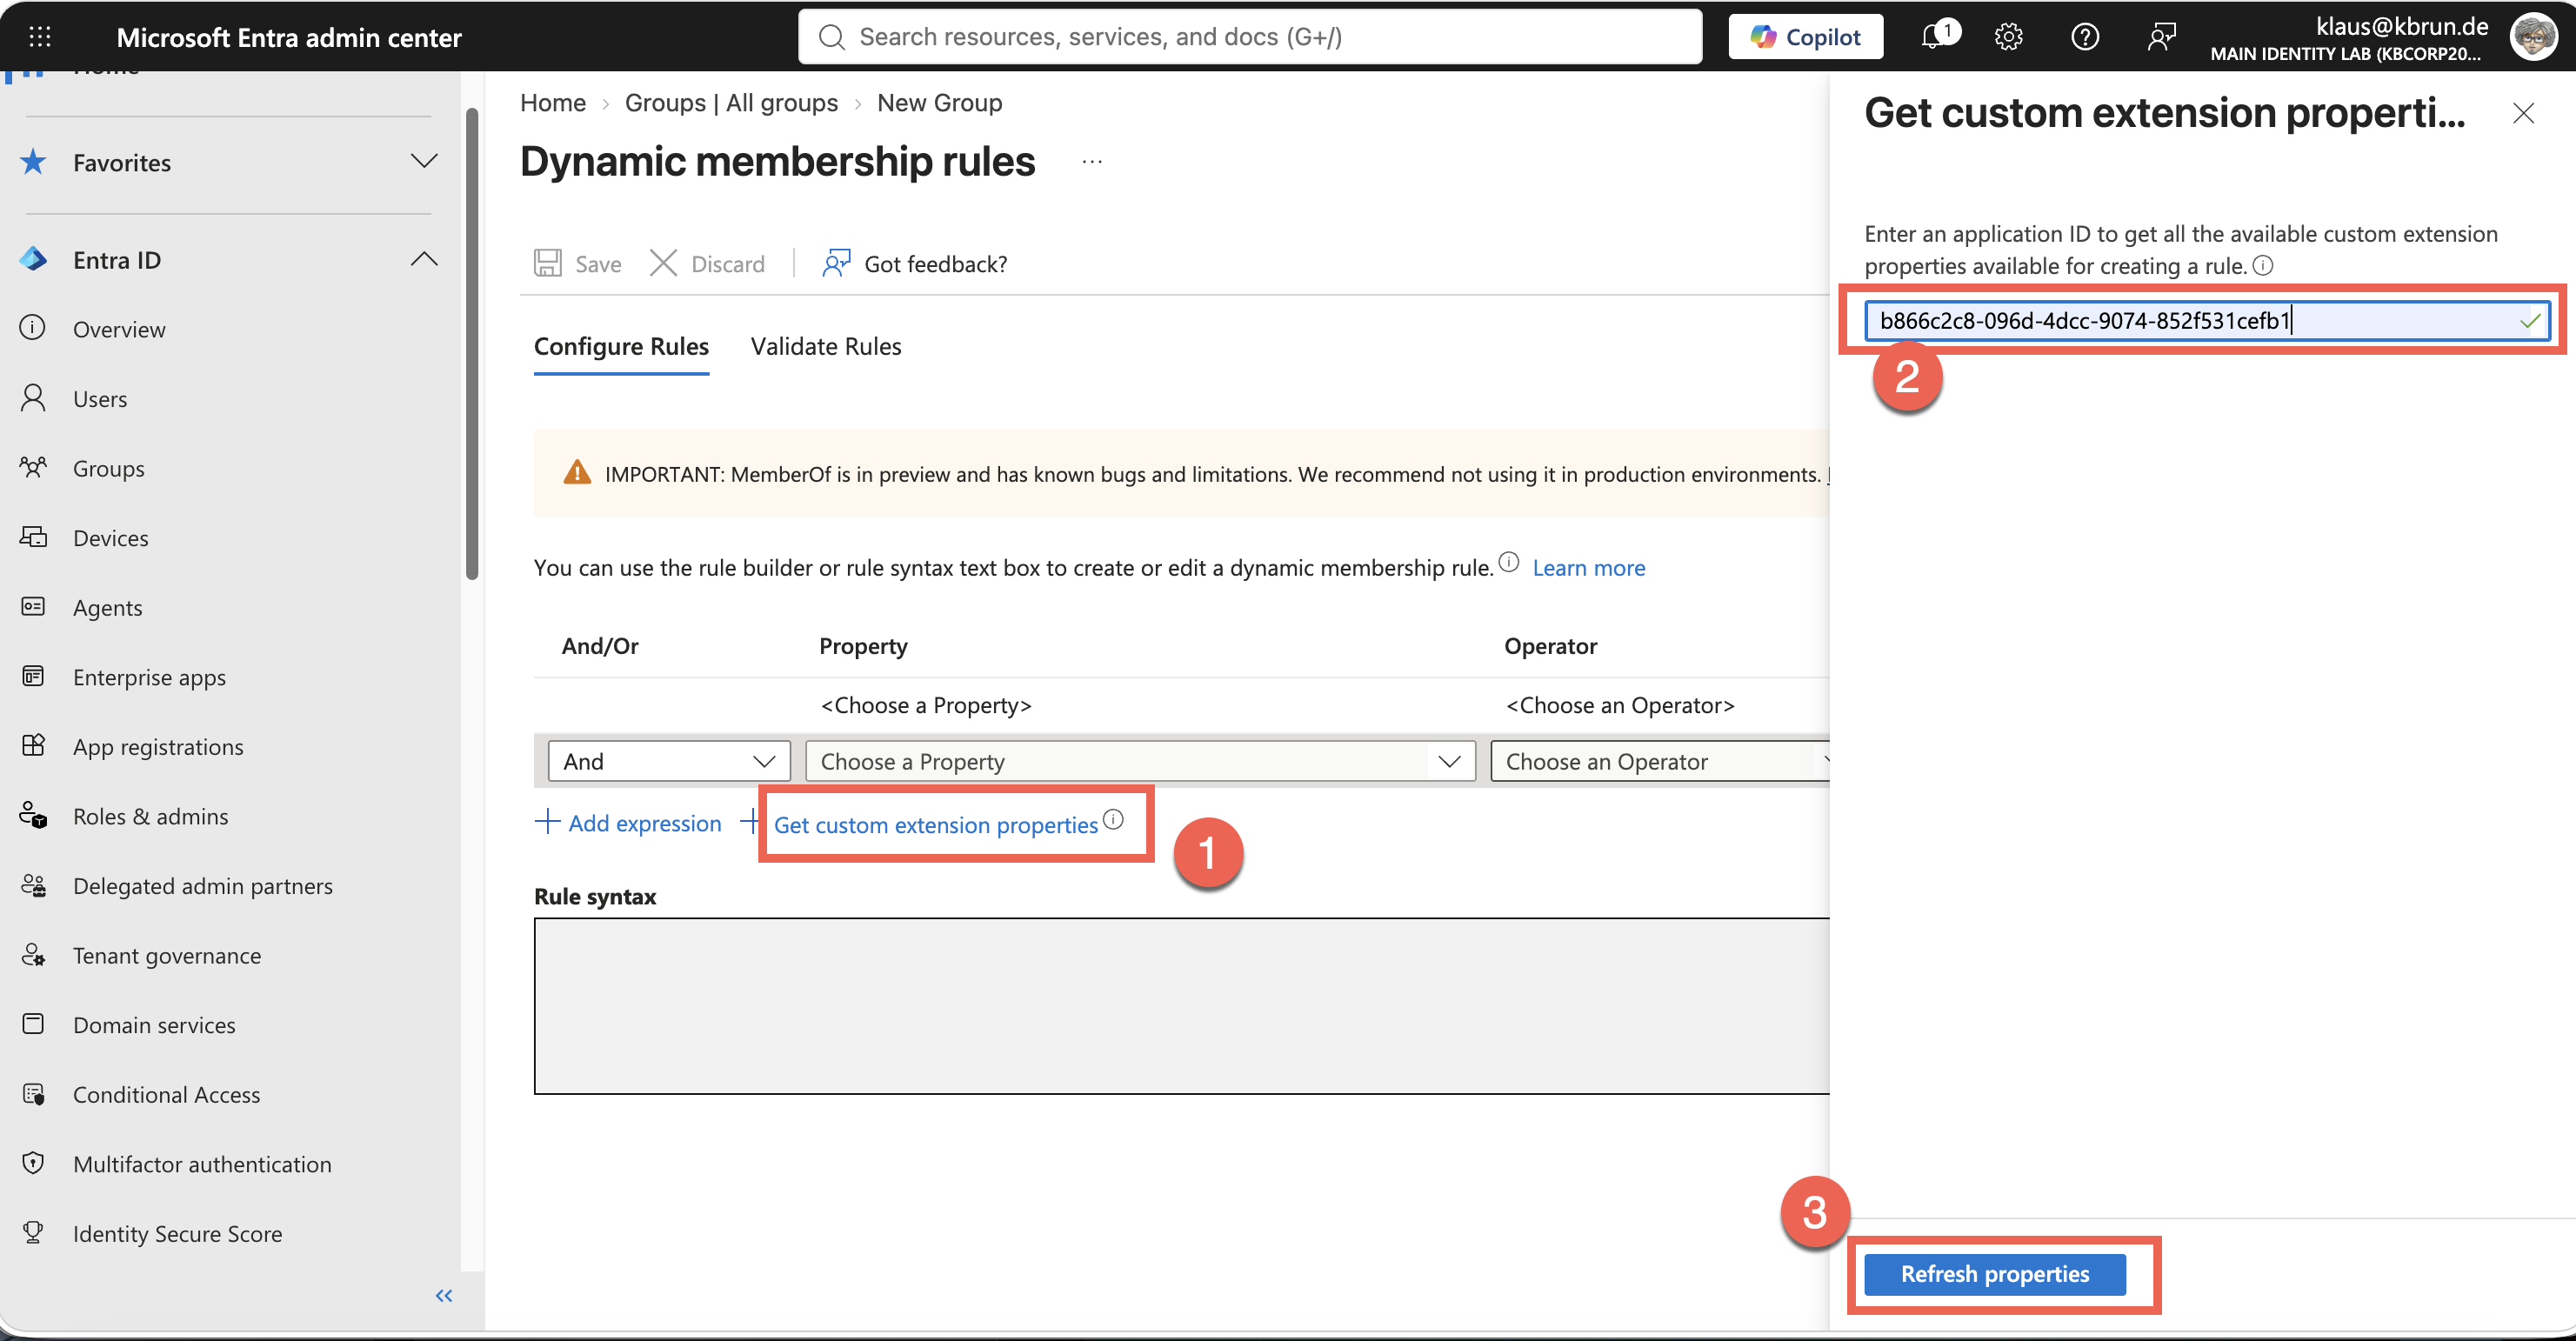Viewport: 2576px width, 1341px height.
Task: Open the top bar feedback icon
Action: pos(2161,37)
